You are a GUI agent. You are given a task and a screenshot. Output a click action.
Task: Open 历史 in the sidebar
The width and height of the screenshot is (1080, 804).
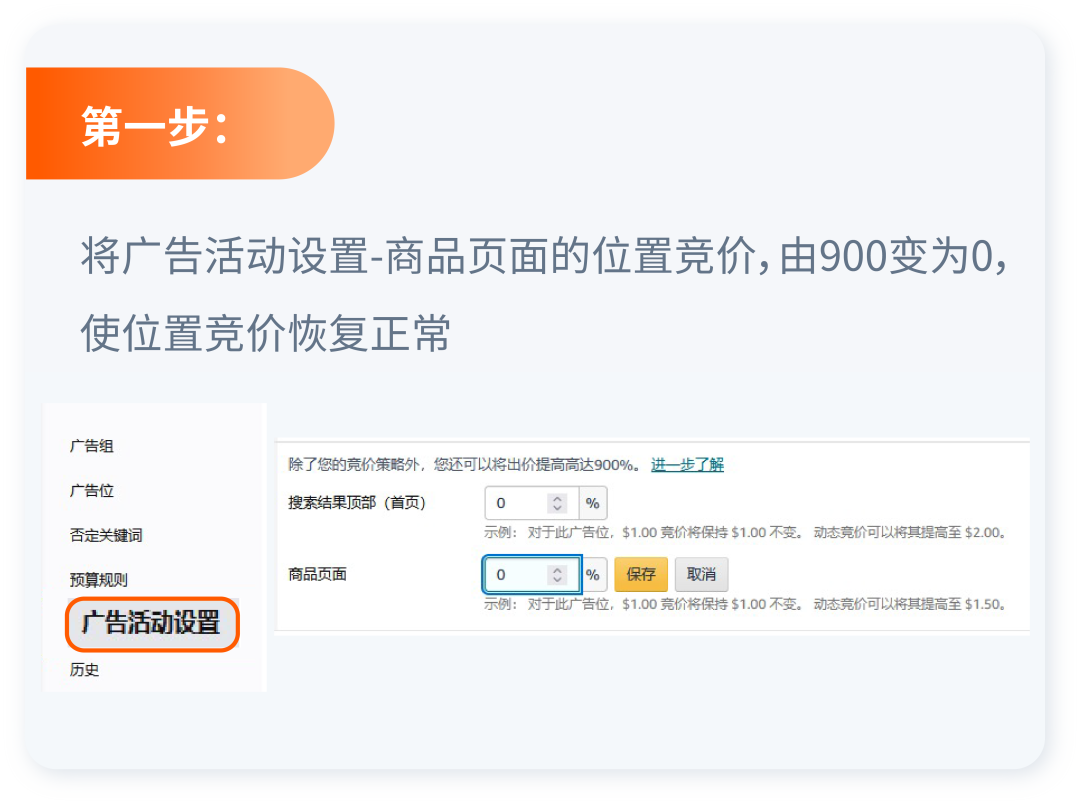click(84, 670)
